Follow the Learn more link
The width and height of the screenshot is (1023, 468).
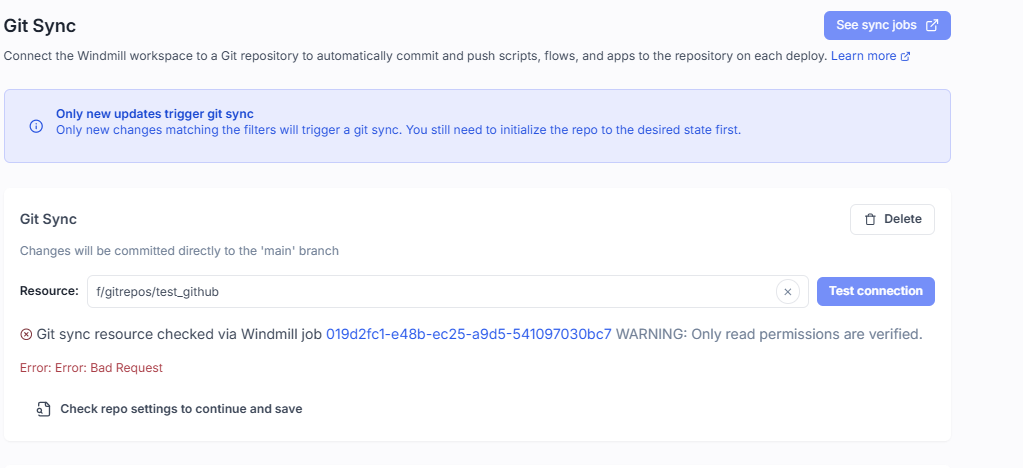(863, 56)
